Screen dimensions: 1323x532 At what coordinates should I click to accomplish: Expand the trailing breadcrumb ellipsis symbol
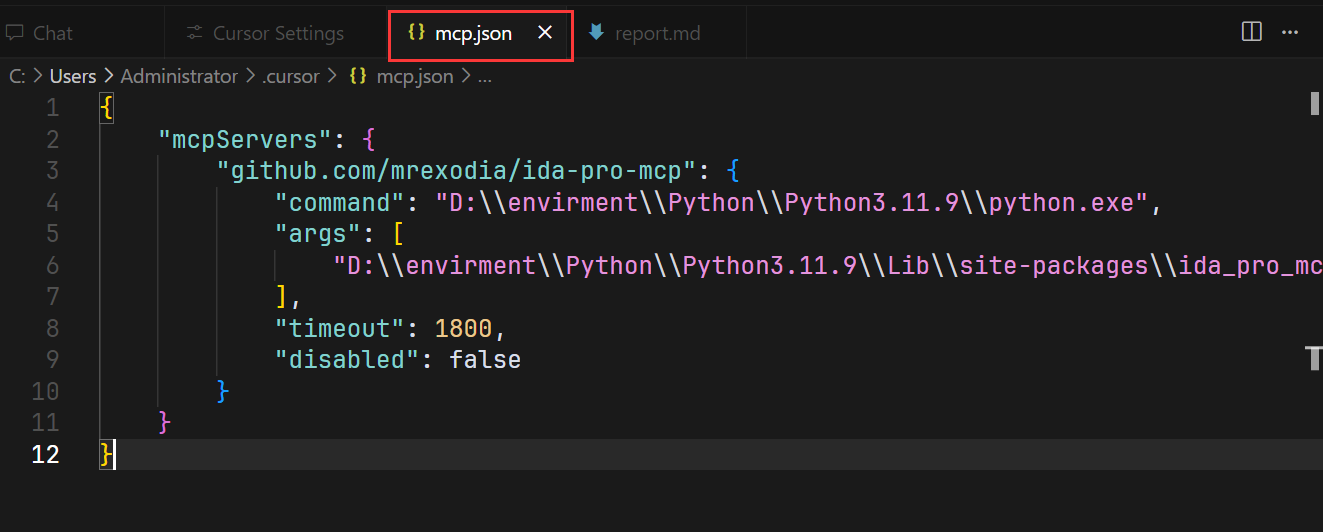[484, 76]
